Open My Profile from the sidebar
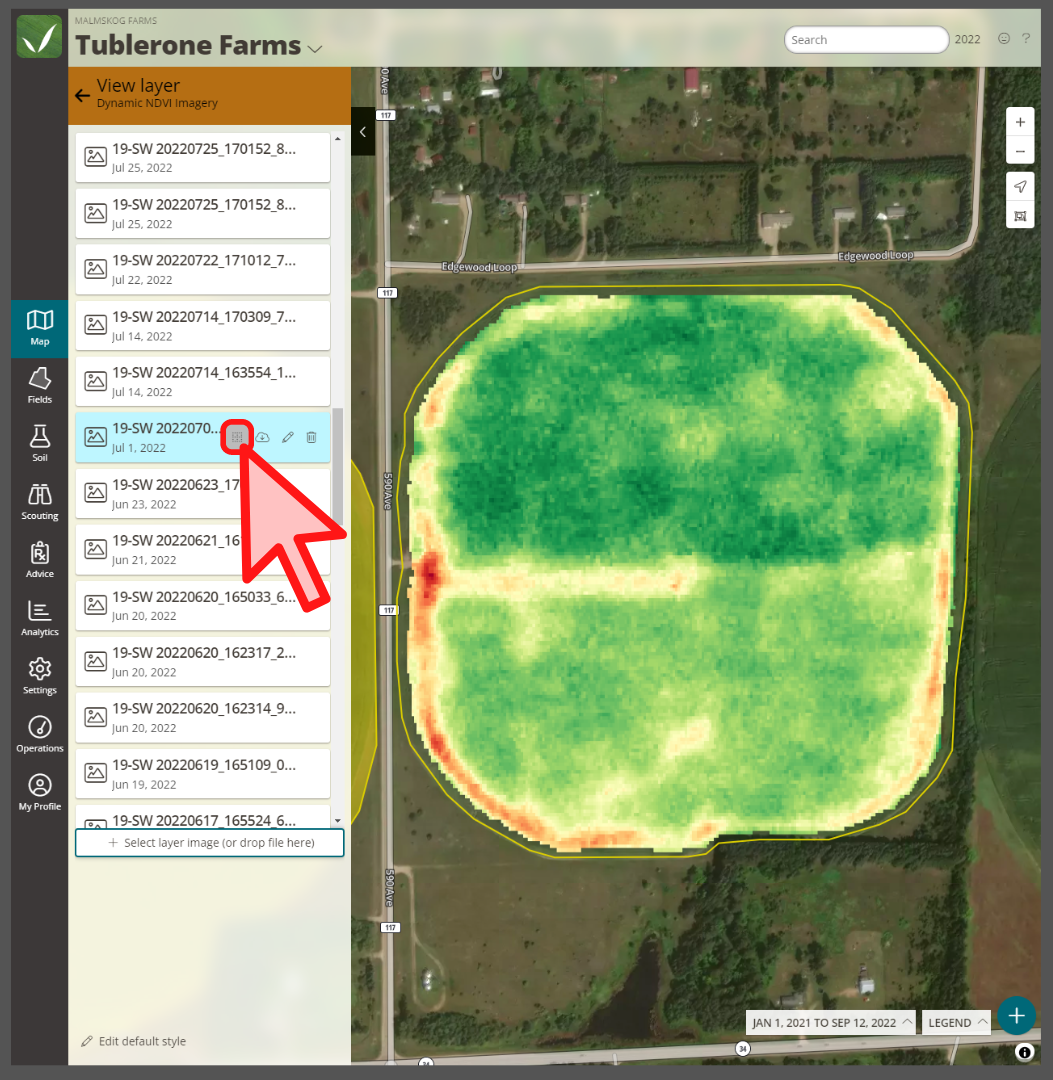Screen dimensions: 1053x1080 39,789
